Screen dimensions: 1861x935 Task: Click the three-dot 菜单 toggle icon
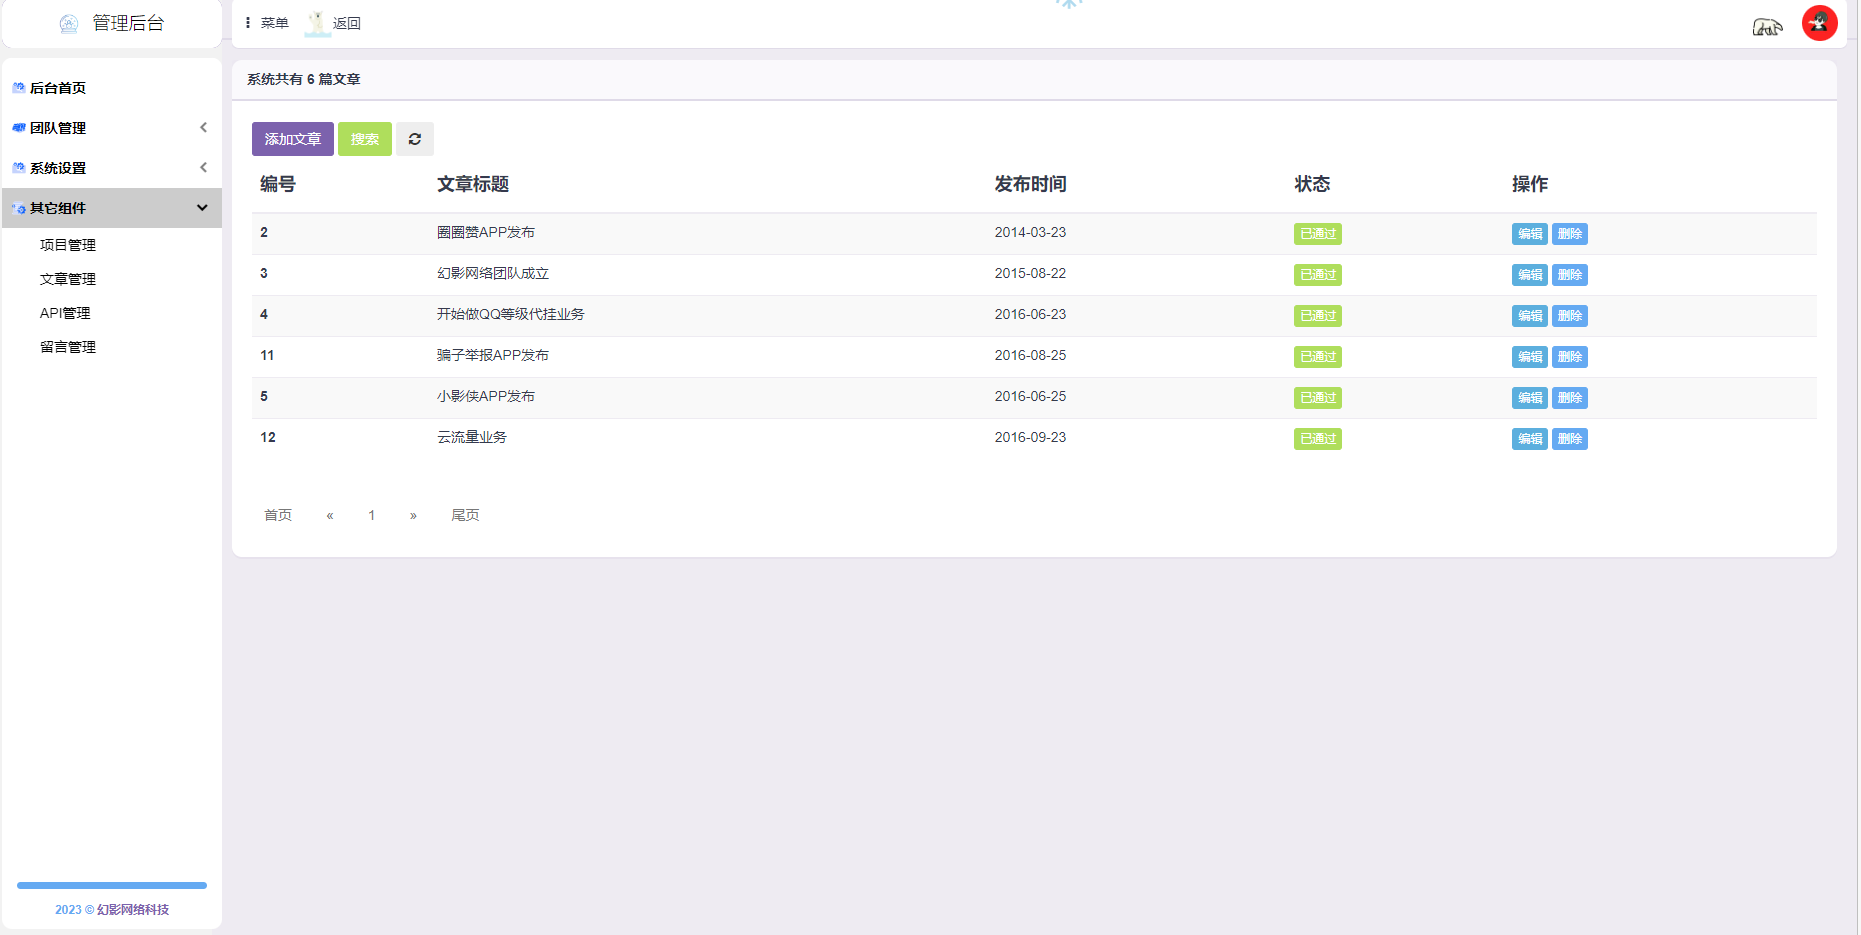(x=248, y=23)
